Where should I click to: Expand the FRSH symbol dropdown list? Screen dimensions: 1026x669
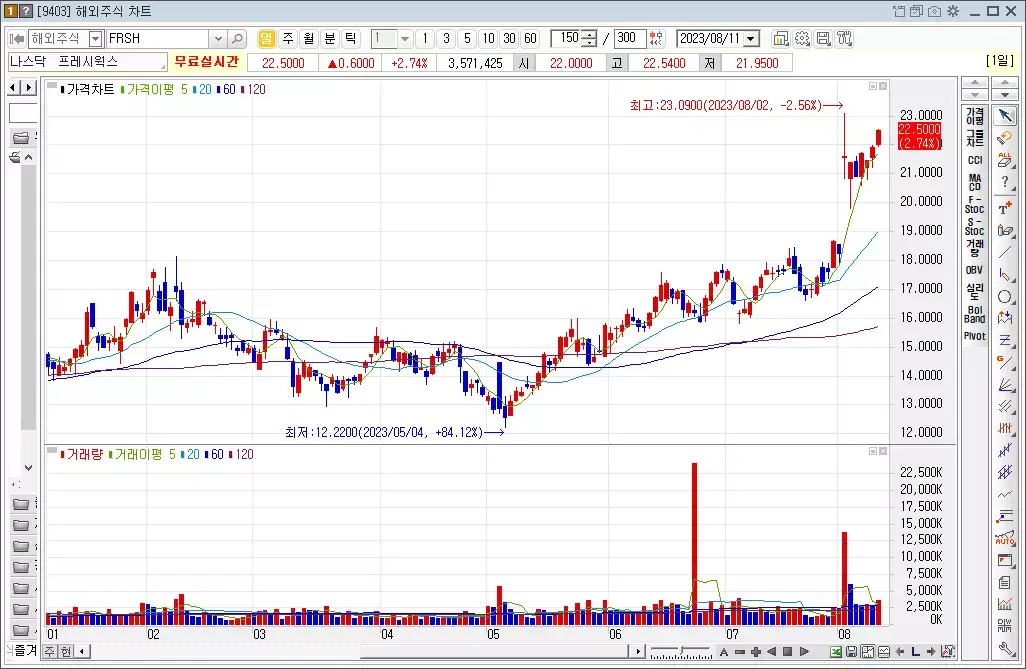[219, 39]
